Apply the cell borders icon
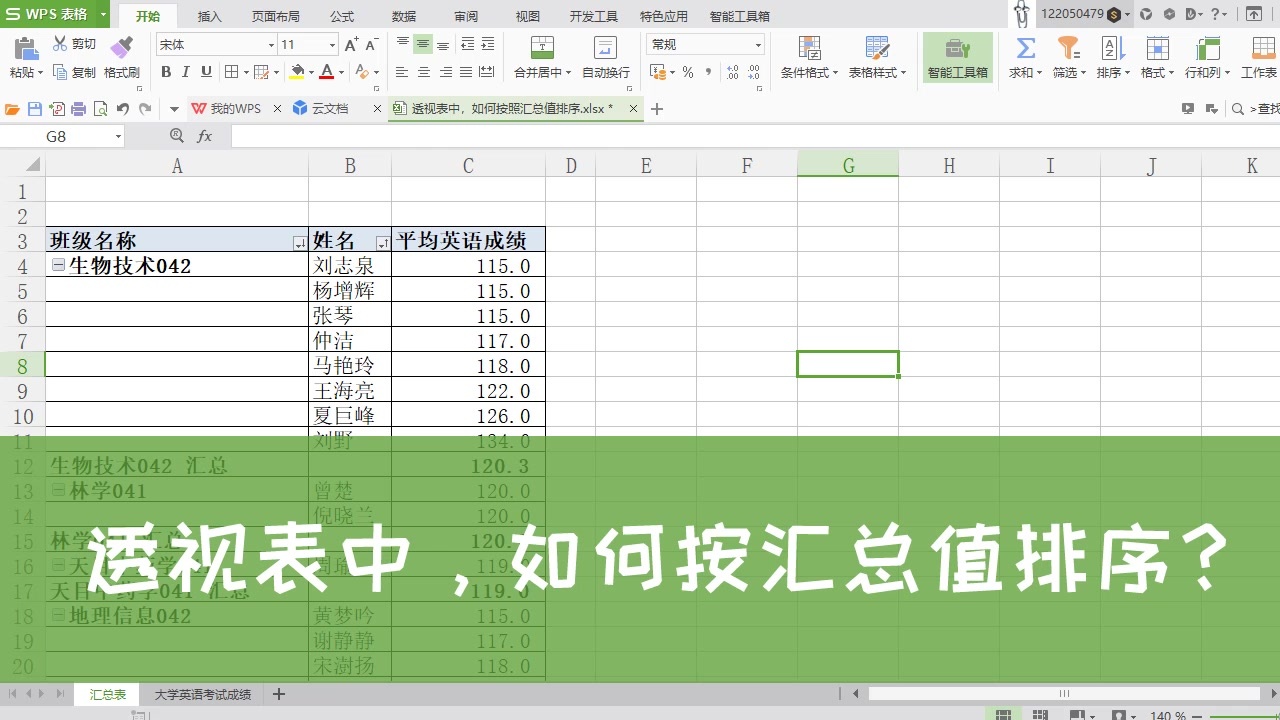Viewport: 1280px width, 720px height. coord(232,72)
